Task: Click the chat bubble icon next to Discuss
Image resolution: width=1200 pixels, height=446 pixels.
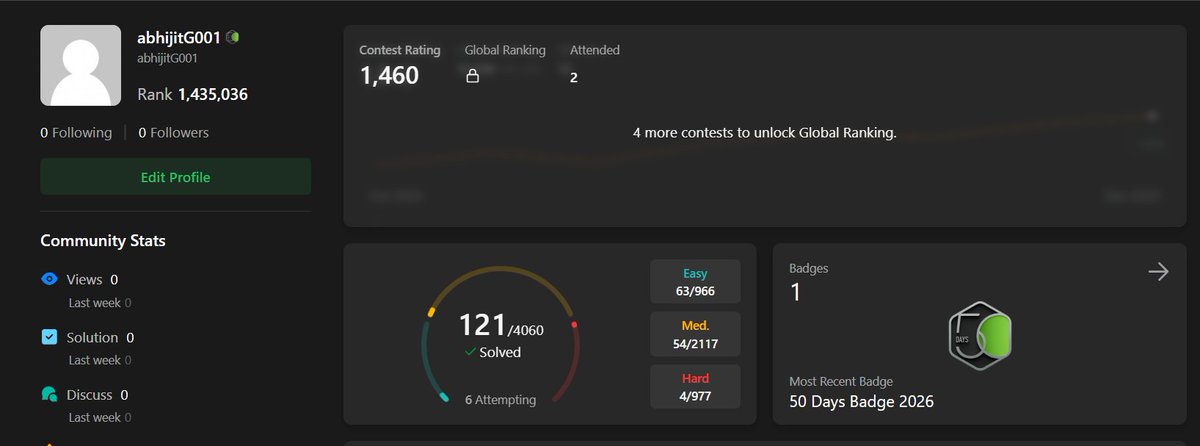Action: (x=49, y=395)
